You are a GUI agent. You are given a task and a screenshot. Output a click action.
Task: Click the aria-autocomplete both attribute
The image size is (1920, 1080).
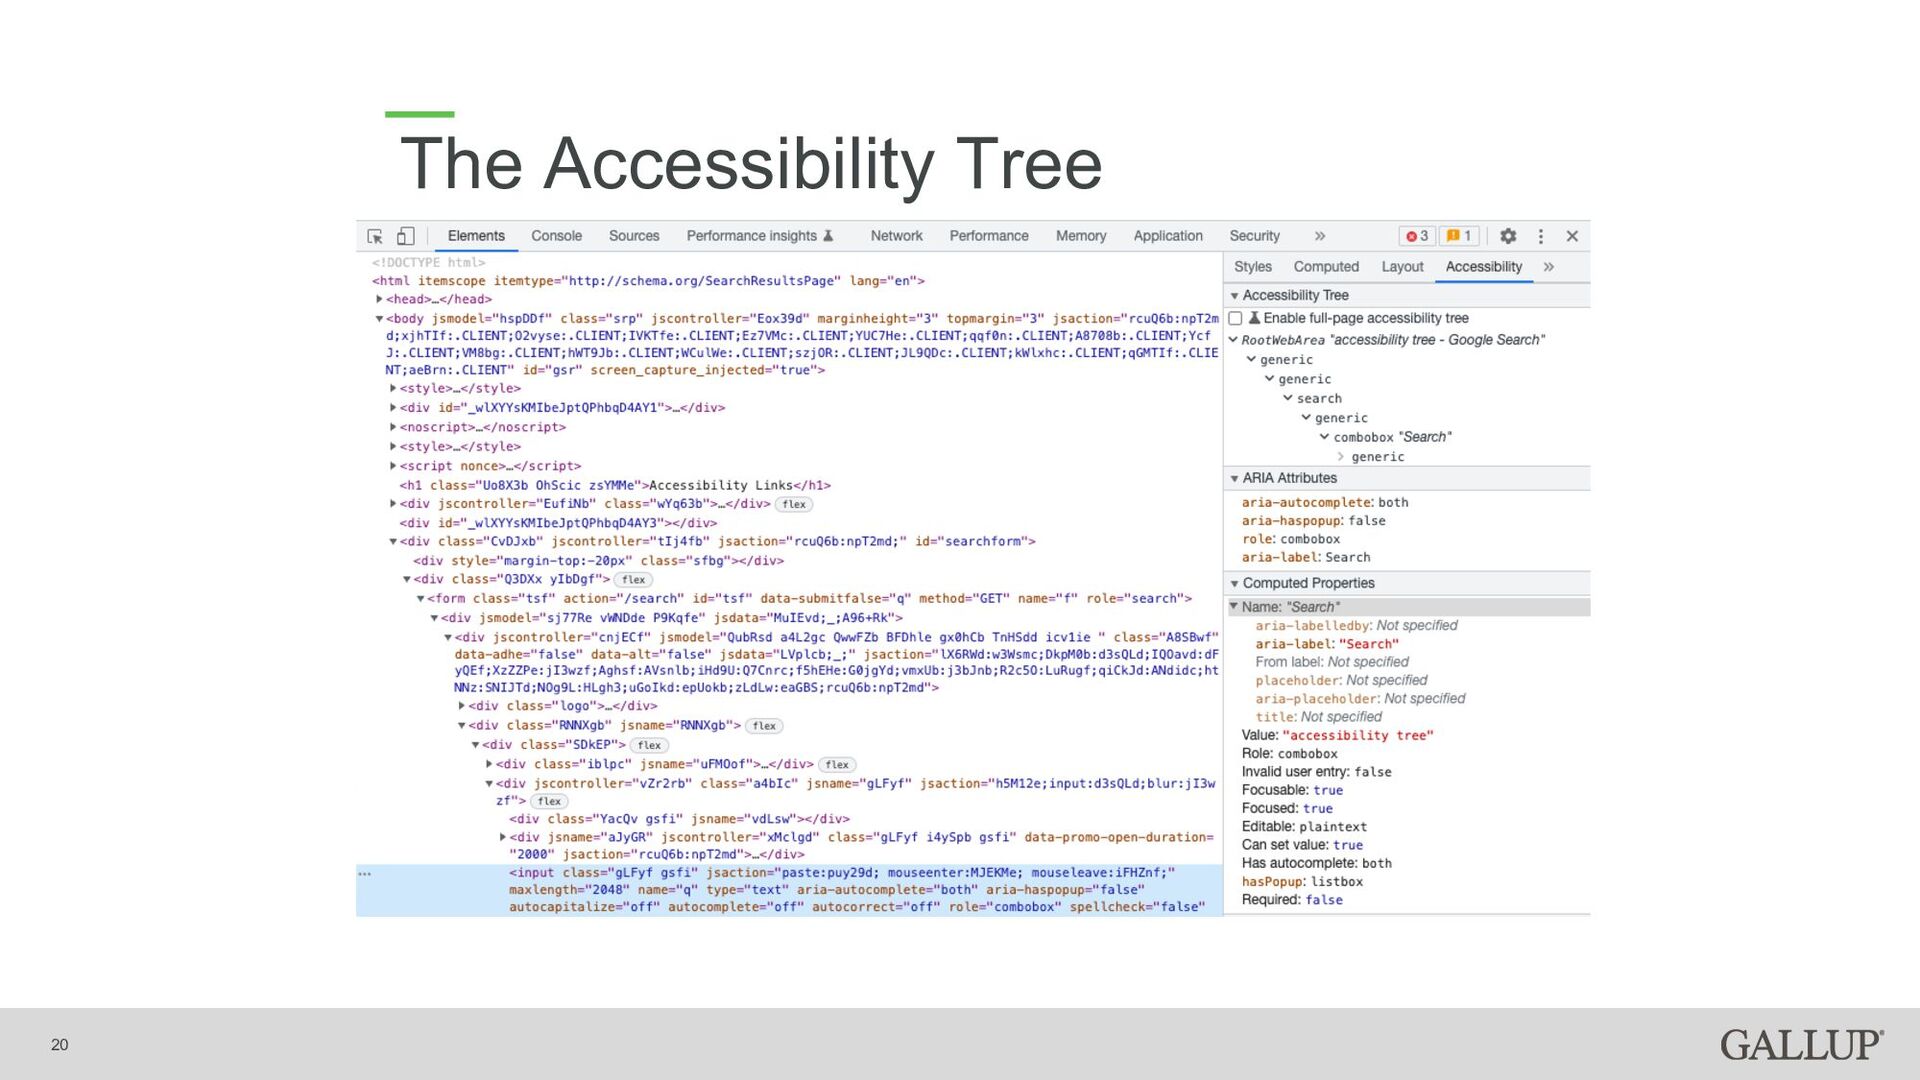[x=1325, y=503]
